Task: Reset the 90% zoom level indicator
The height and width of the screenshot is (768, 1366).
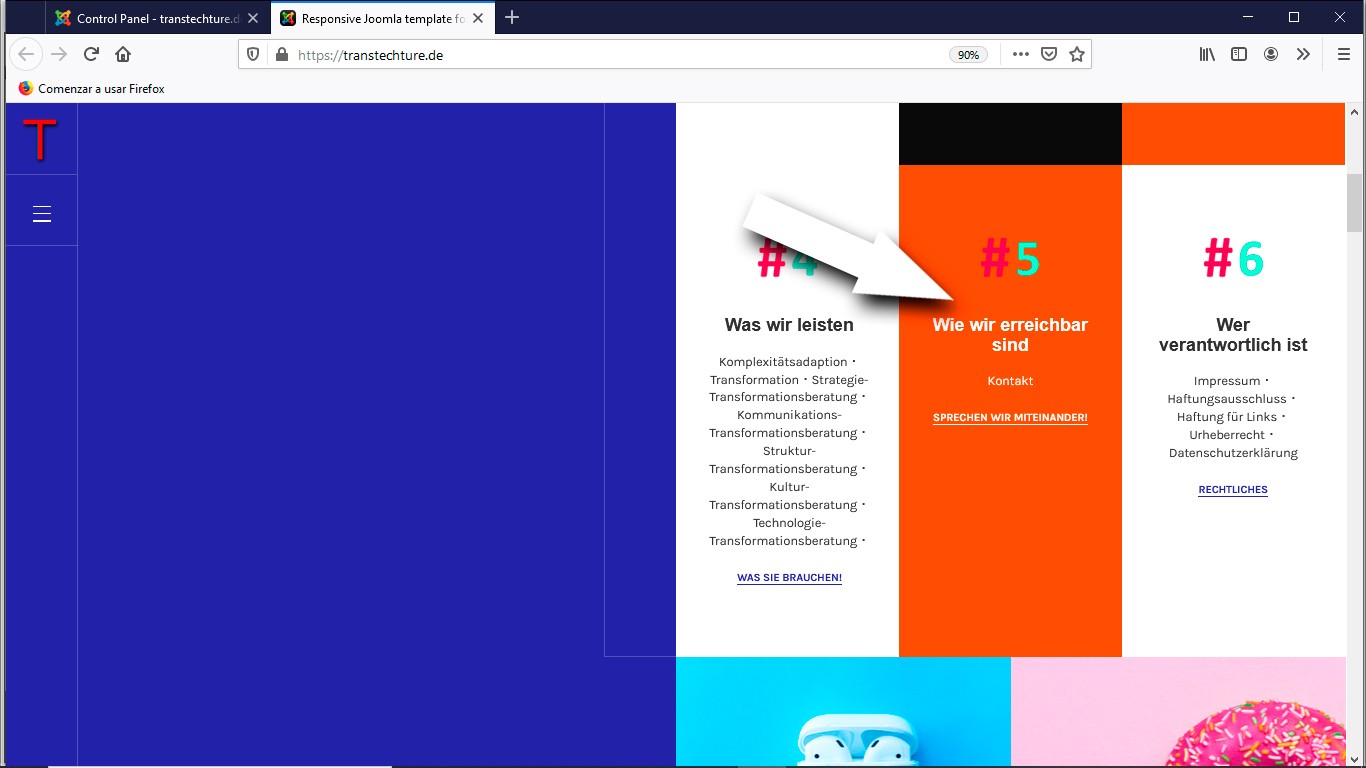Action: [968, 55]
